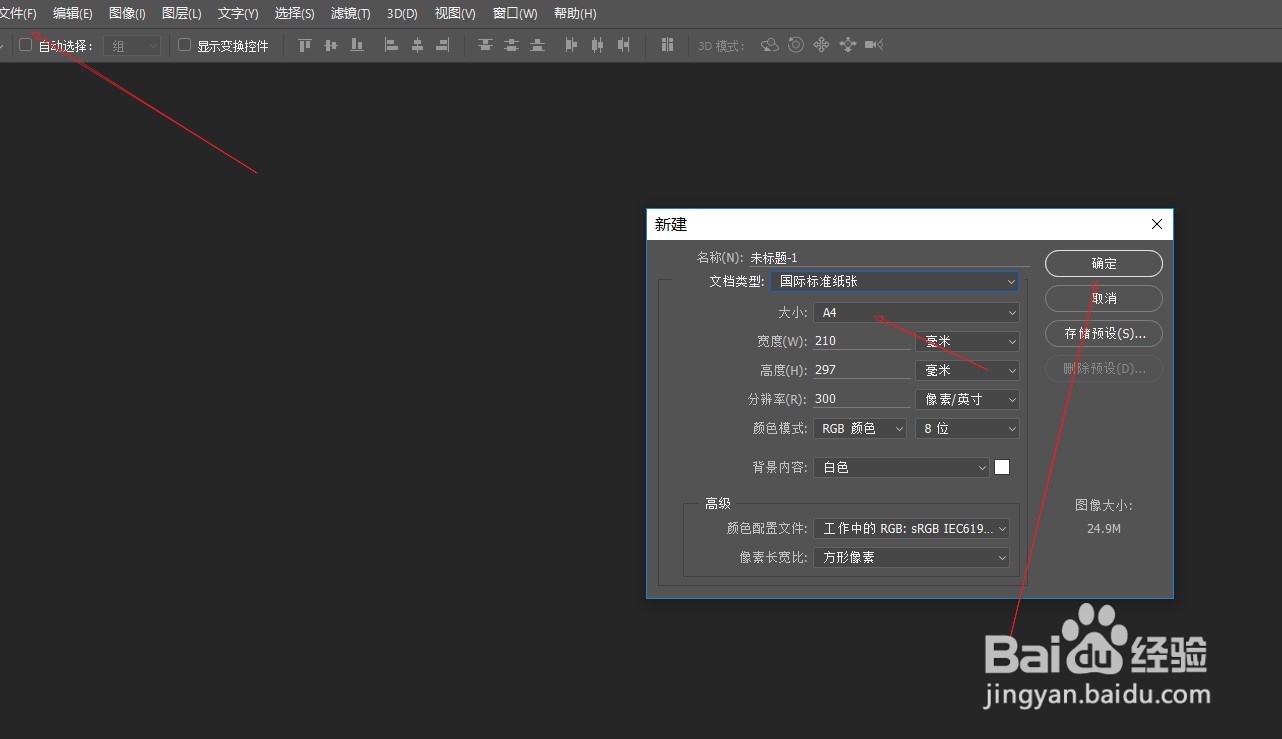Open the height unit 毫米 dropdown
The image size is (1282, 739).
pyautogui.click(x=967, y=370)
